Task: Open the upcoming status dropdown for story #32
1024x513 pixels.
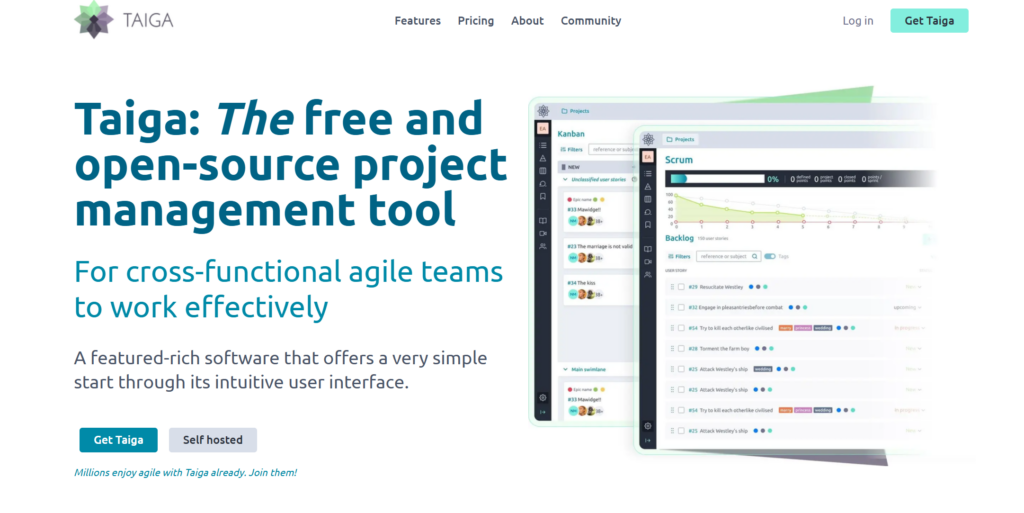Action: coord(907,307)
